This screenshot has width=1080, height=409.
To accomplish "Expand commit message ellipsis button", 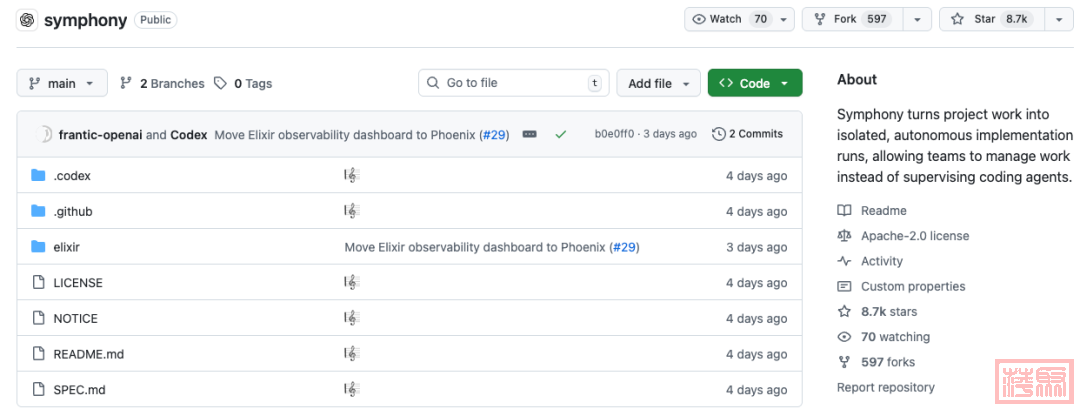I will pyautogui.click(x=530, y=134).
